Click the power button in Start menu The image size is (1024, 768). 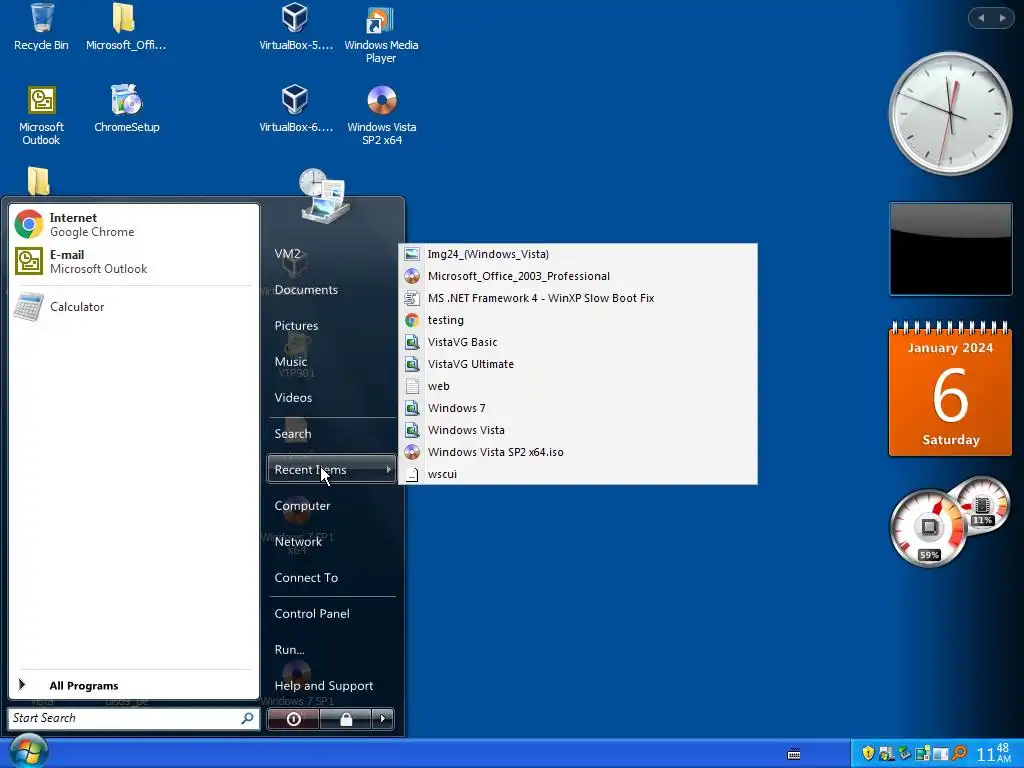tap(293, 719)
